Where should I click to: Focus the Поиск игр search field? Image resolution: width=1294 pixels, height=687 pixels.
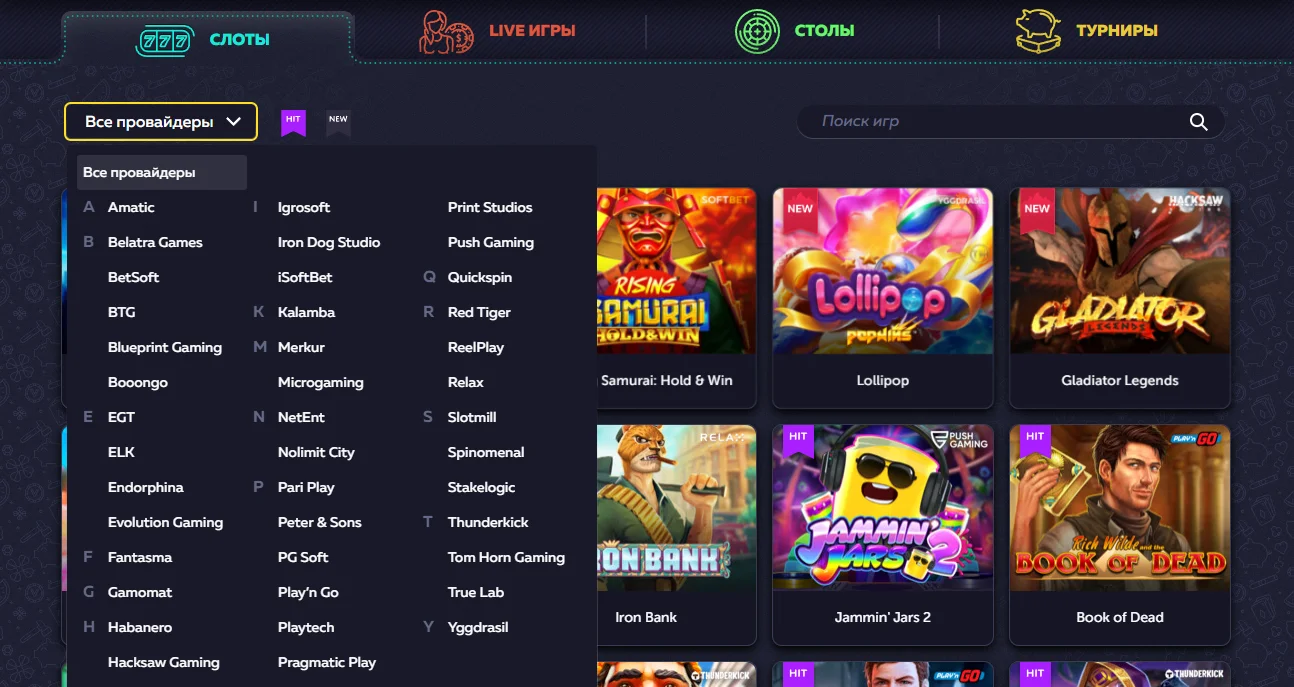pos(1010,121)
